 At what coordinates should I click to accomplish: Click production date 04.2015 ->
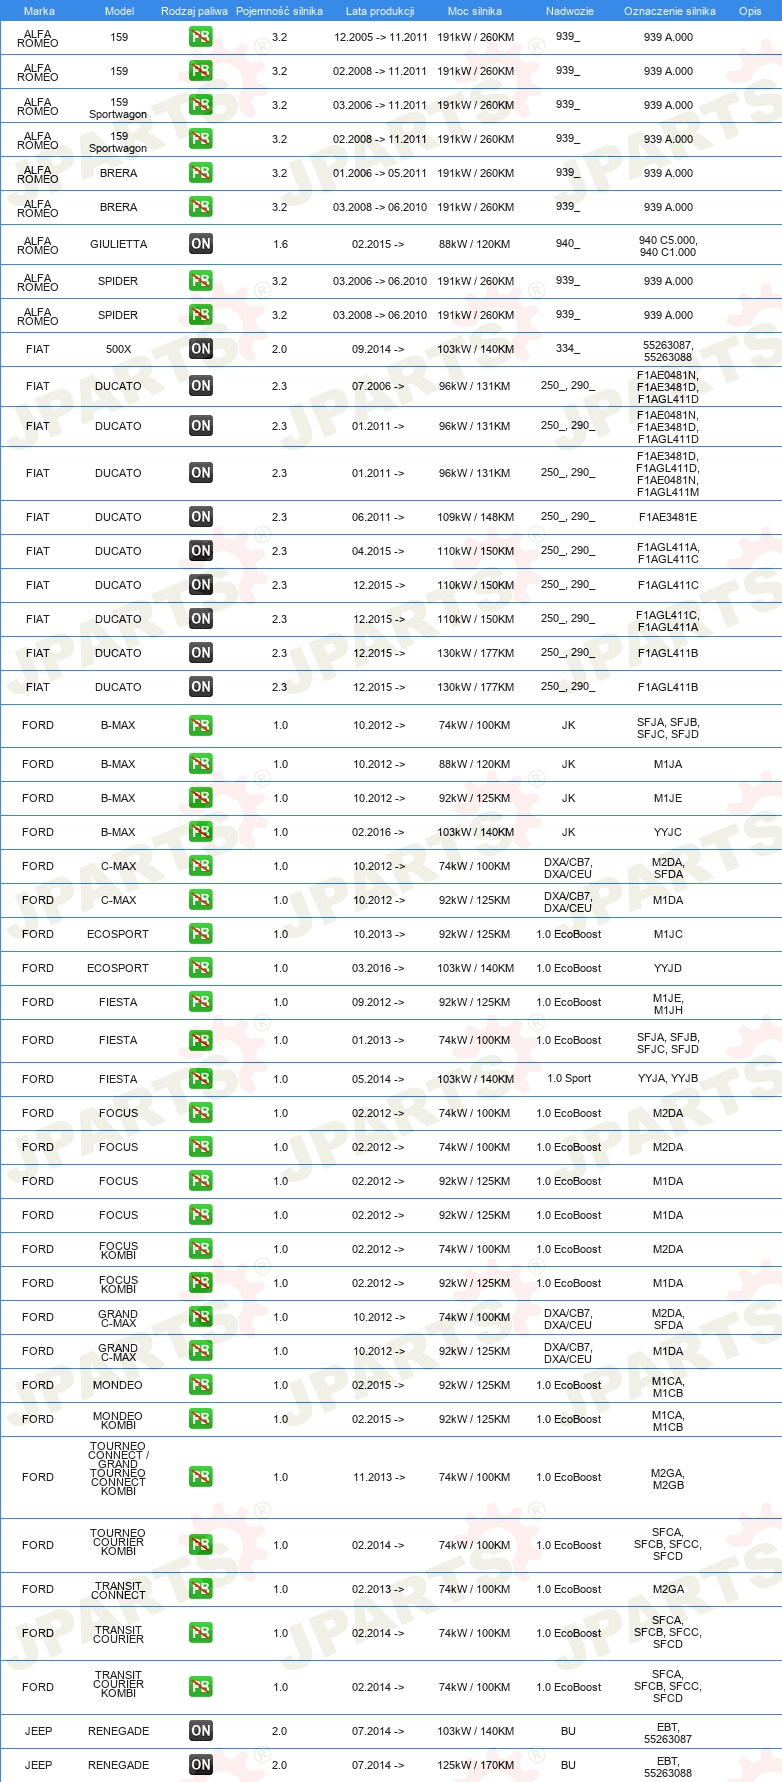[379, 551]
